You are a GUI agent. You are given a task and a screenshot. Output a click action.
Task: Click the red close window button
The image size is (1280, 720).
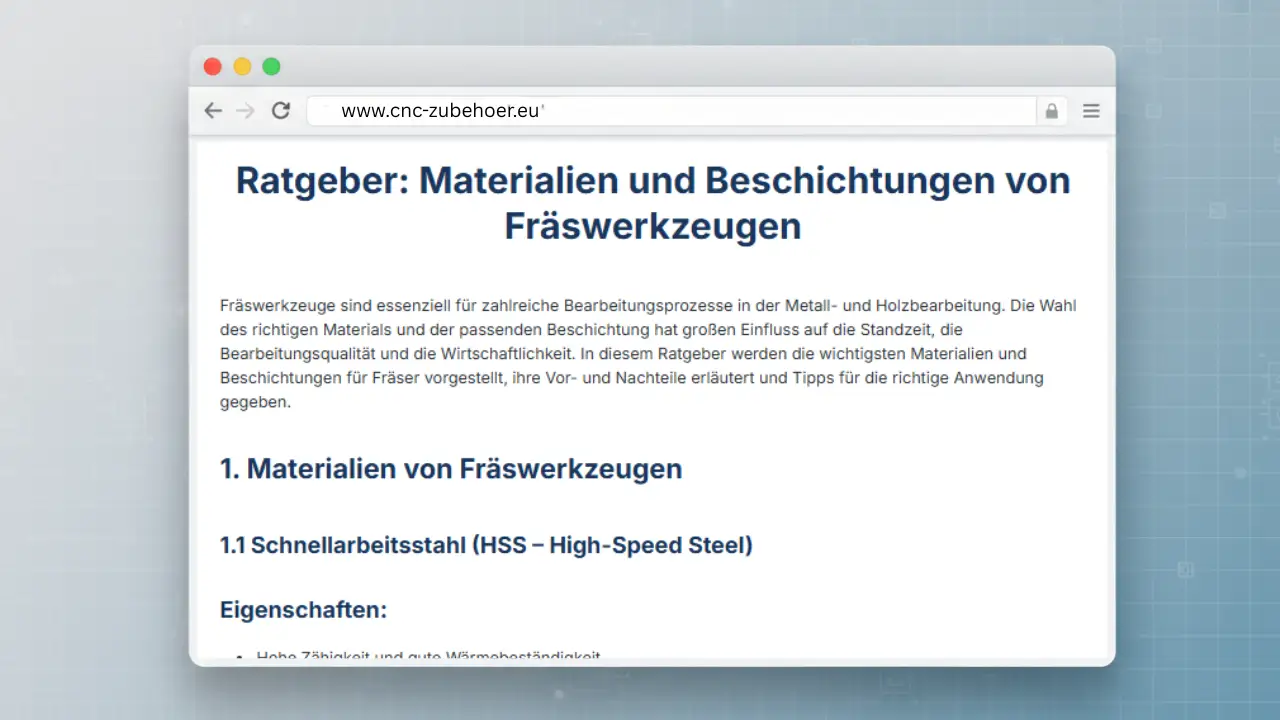[212, 67]
